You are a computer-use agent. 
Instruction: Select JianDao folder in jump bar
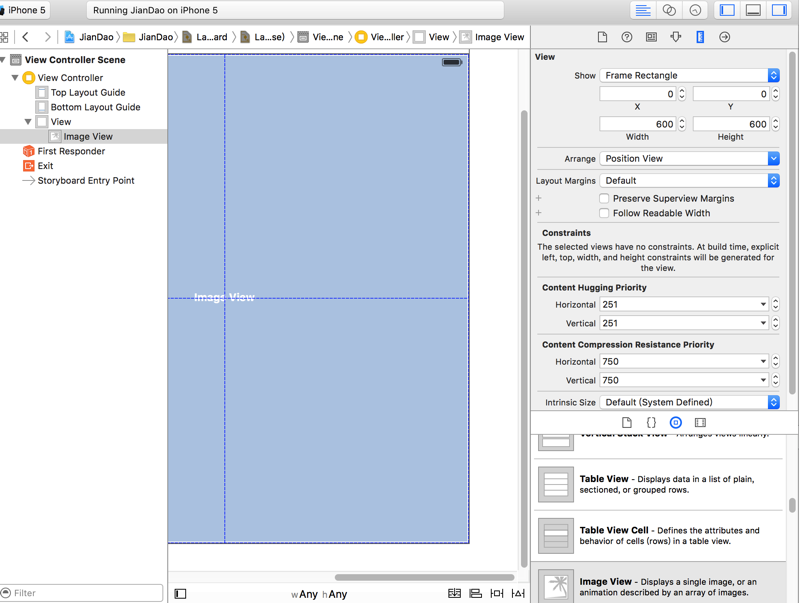pos(148,37)
